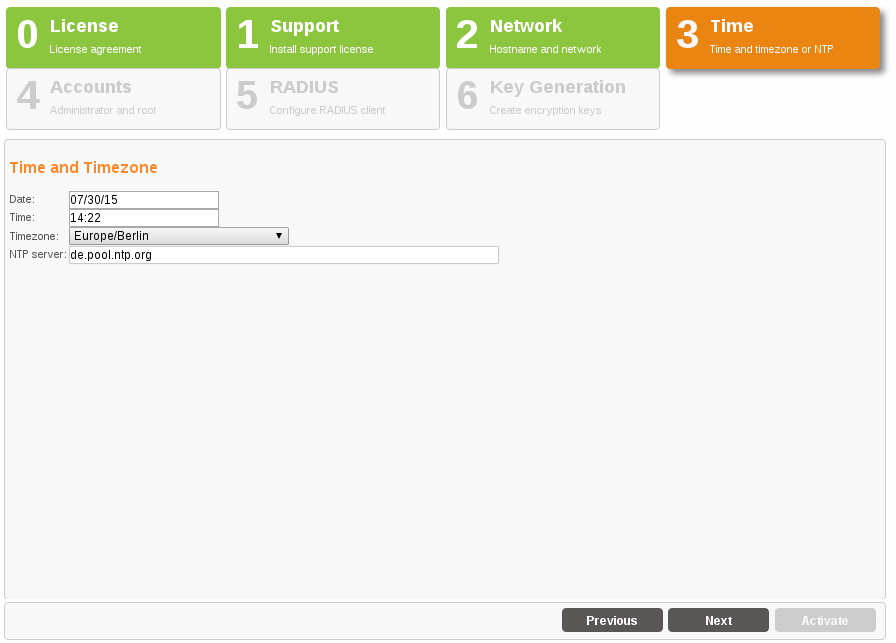Click the "Timezone:" field label
The width and height of the screenshot is (896, 643).
34,236
